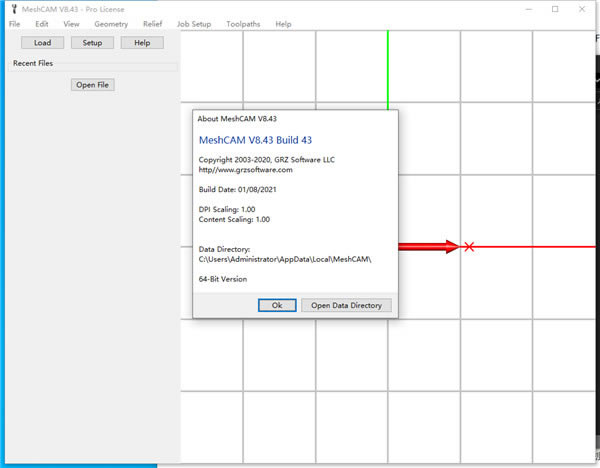Click the red X-axis arrow head
The width and height of the screenshot is (600, 468).
click(x=452, y=246)
